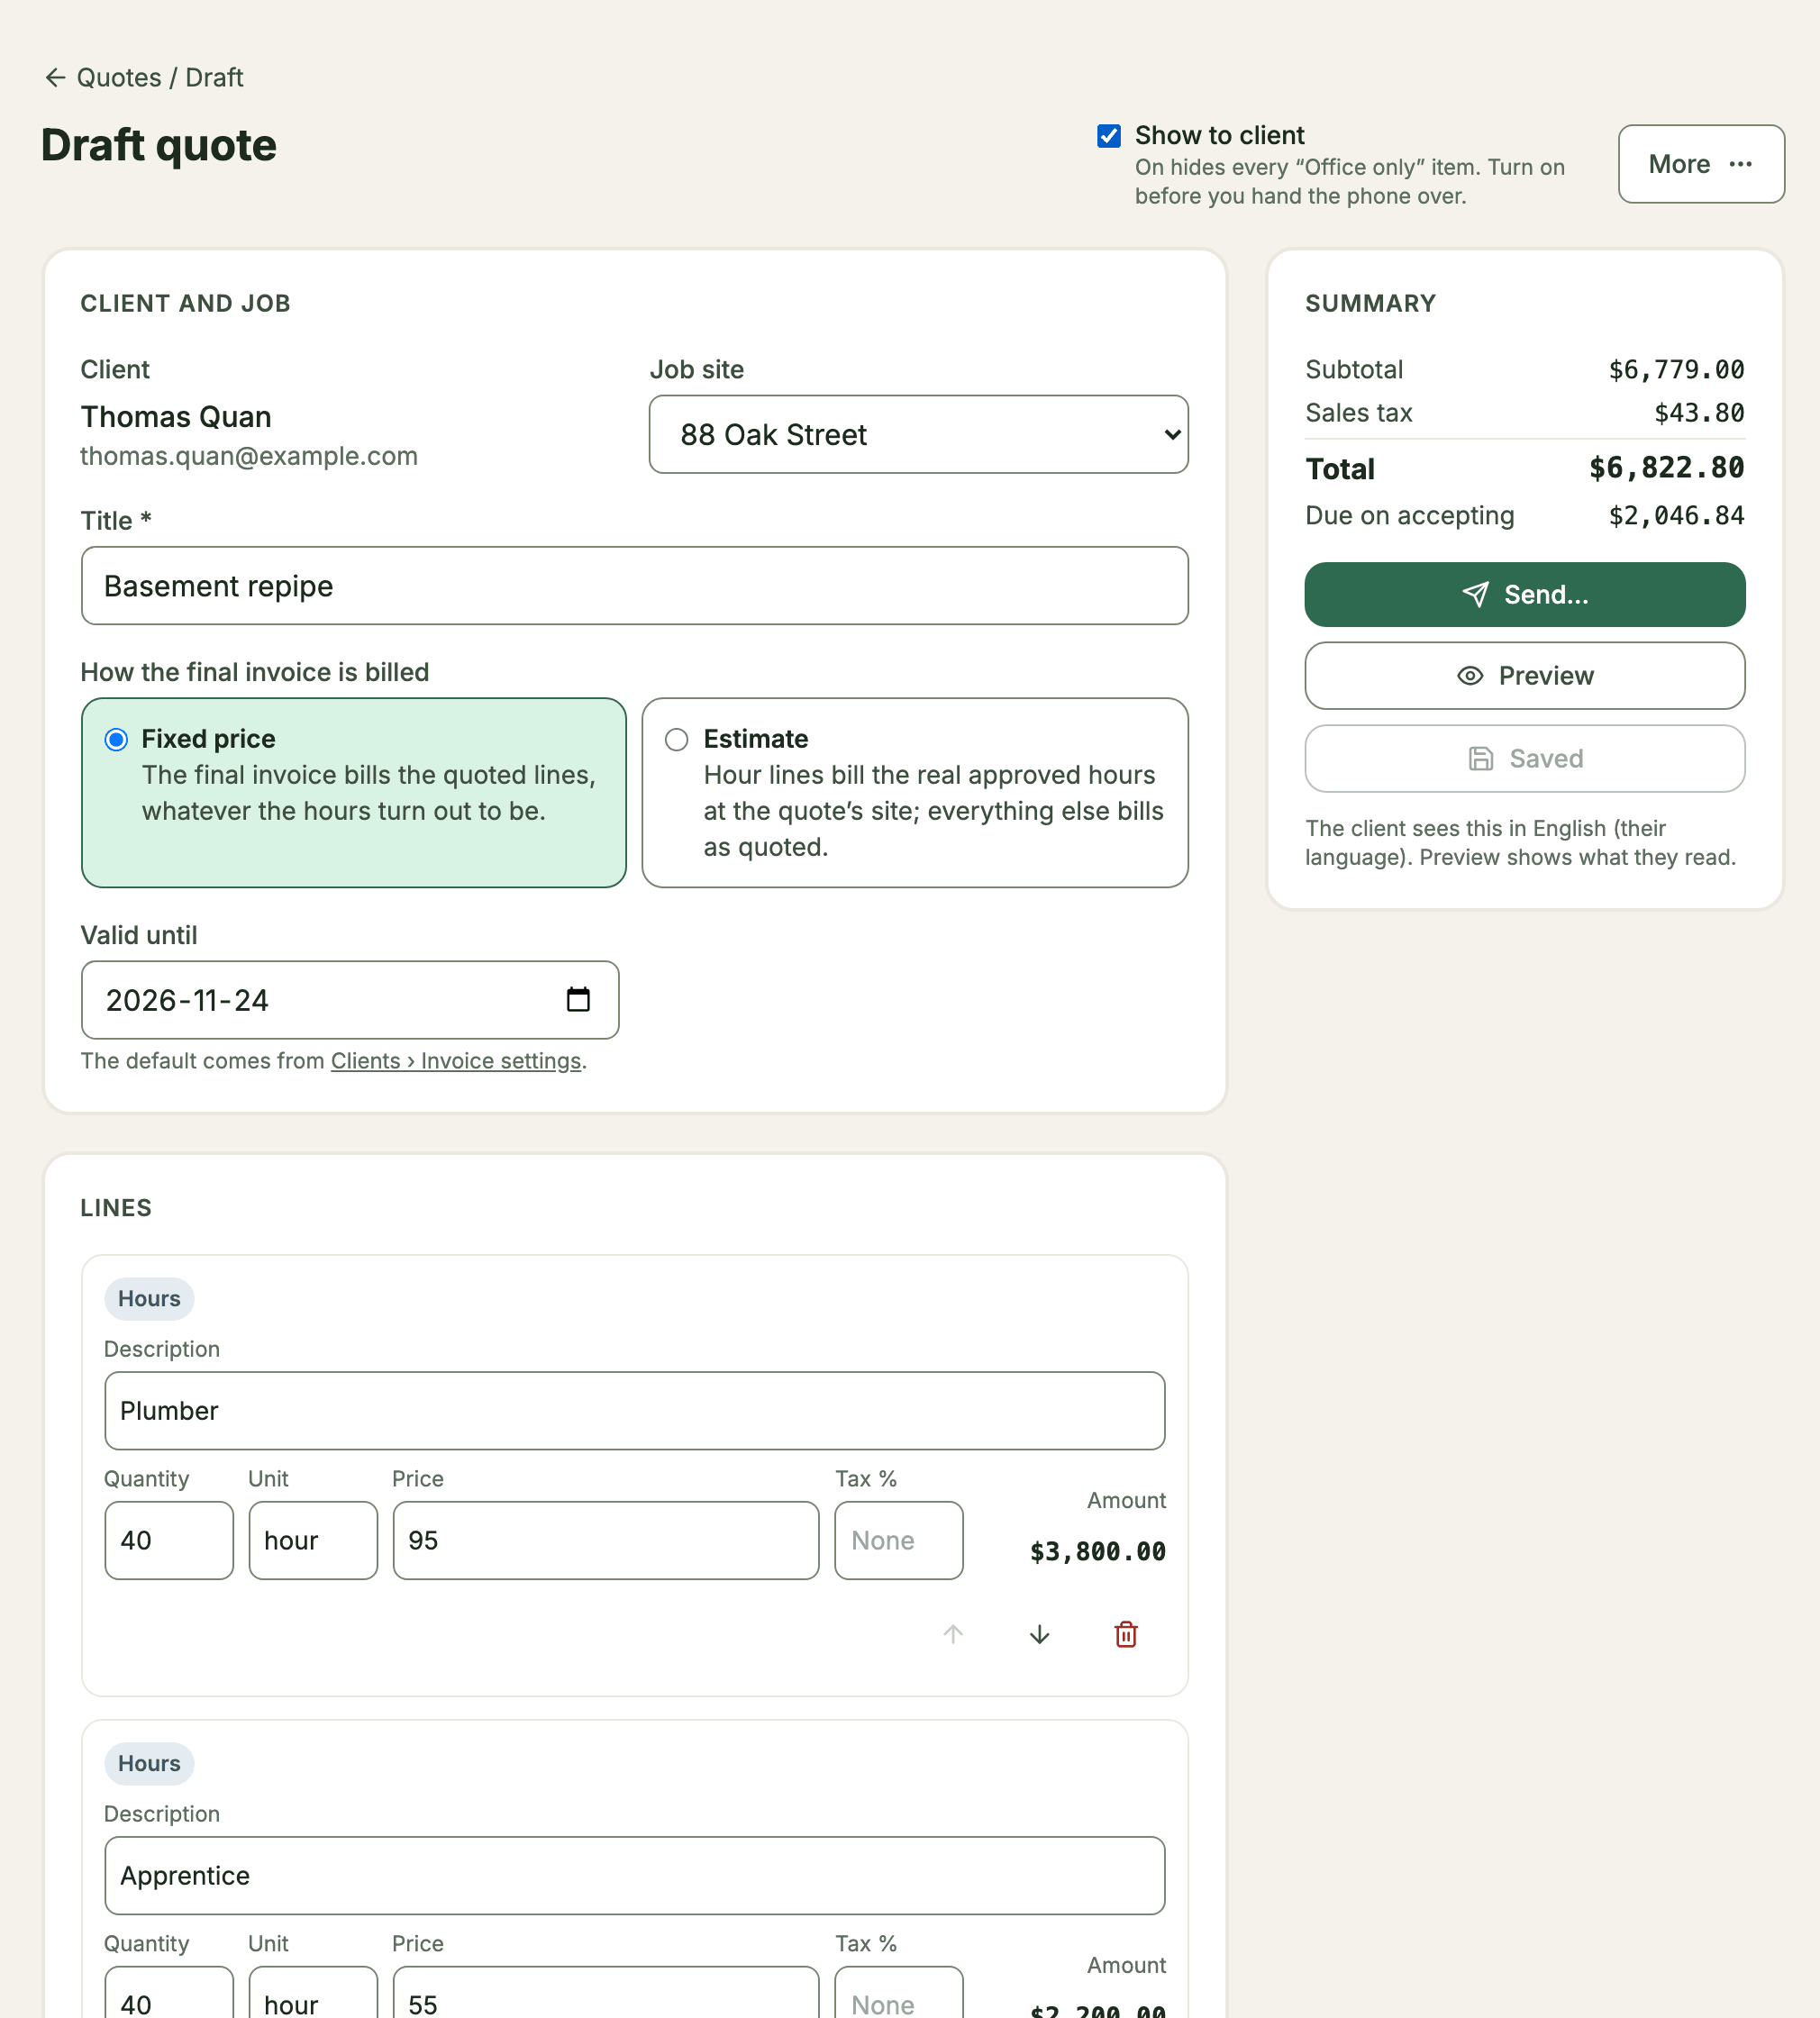Click the Total value $6,822.80
Viewport: 1820px width, 2018px height.
tap(1666, 468)
